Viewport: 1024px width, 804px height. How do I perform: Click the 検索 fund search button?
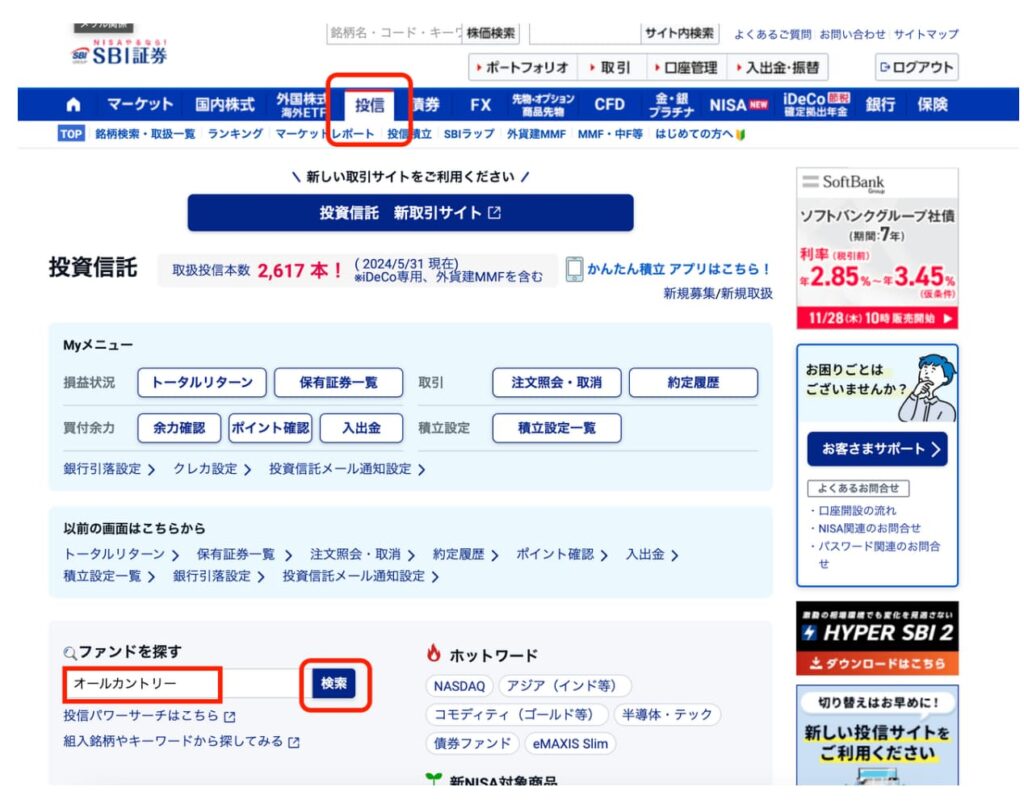point(334,684)
